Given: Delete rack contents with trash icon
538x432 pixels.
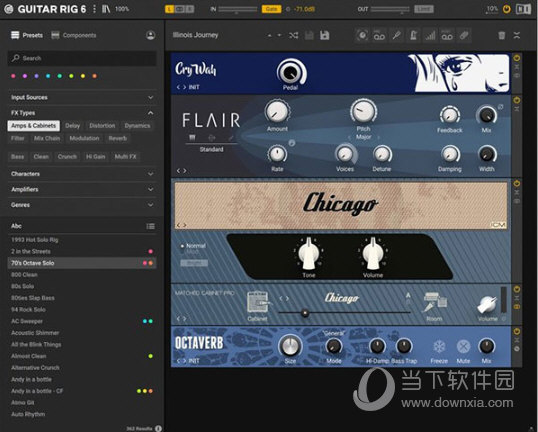Looking at the screenshot, I should point(502,35).
